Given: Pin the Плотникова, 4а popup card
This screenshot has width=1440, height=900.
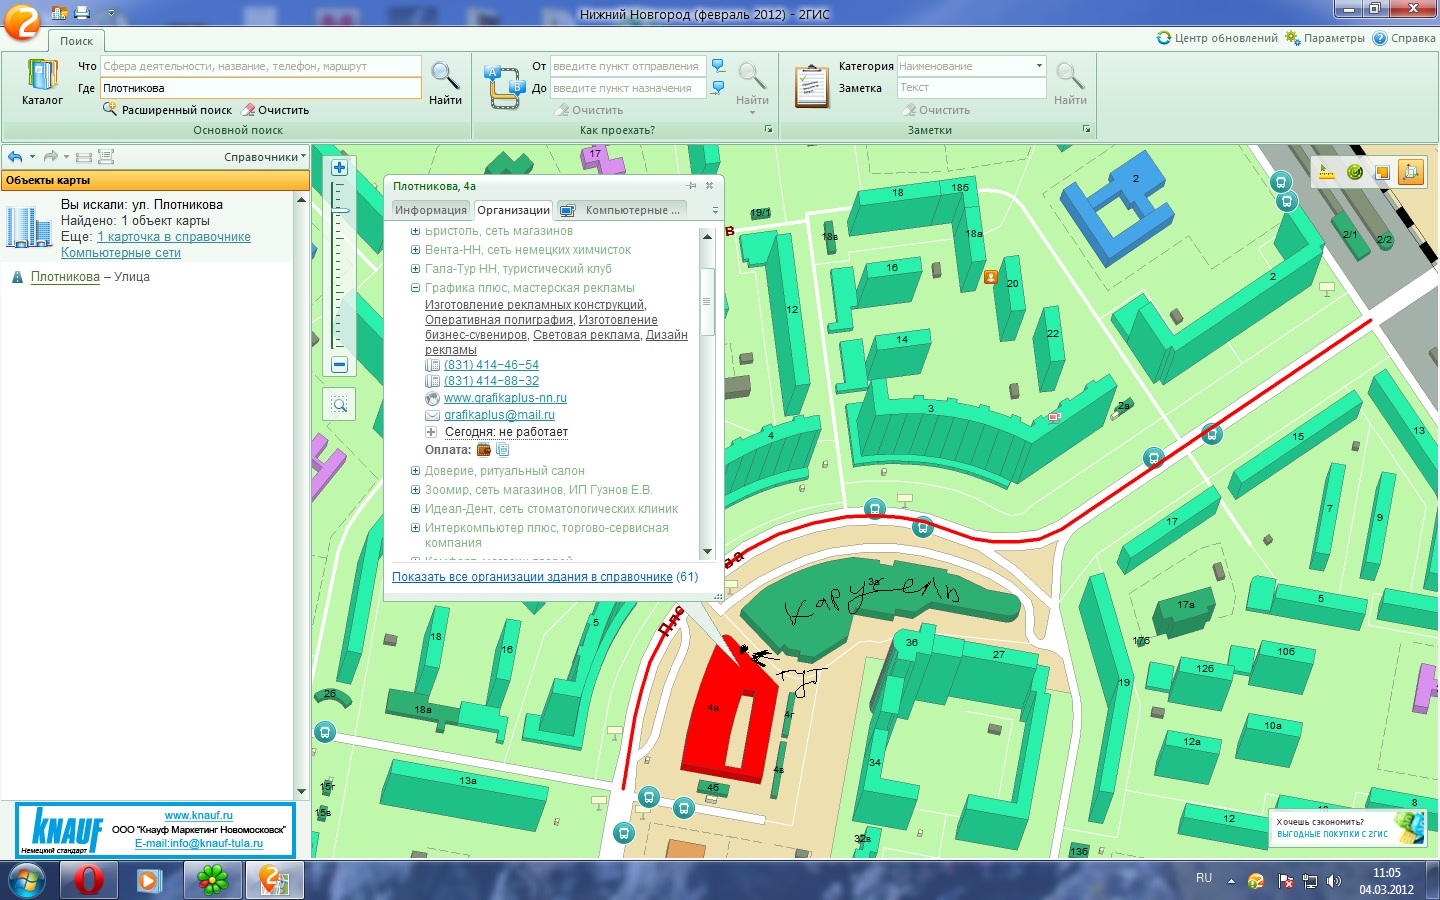Looking at the screenshot, I should [x=691, y=186].
